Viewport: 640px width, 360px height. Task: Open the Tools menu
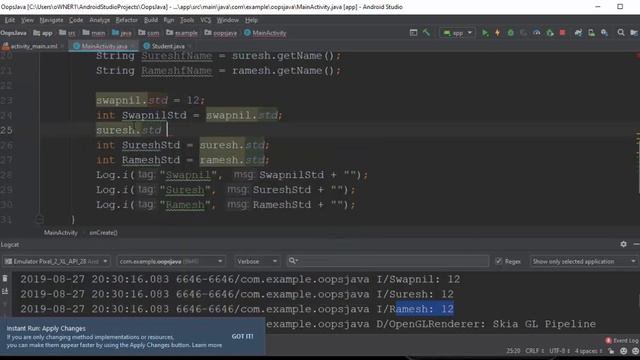tap(187, 20)
